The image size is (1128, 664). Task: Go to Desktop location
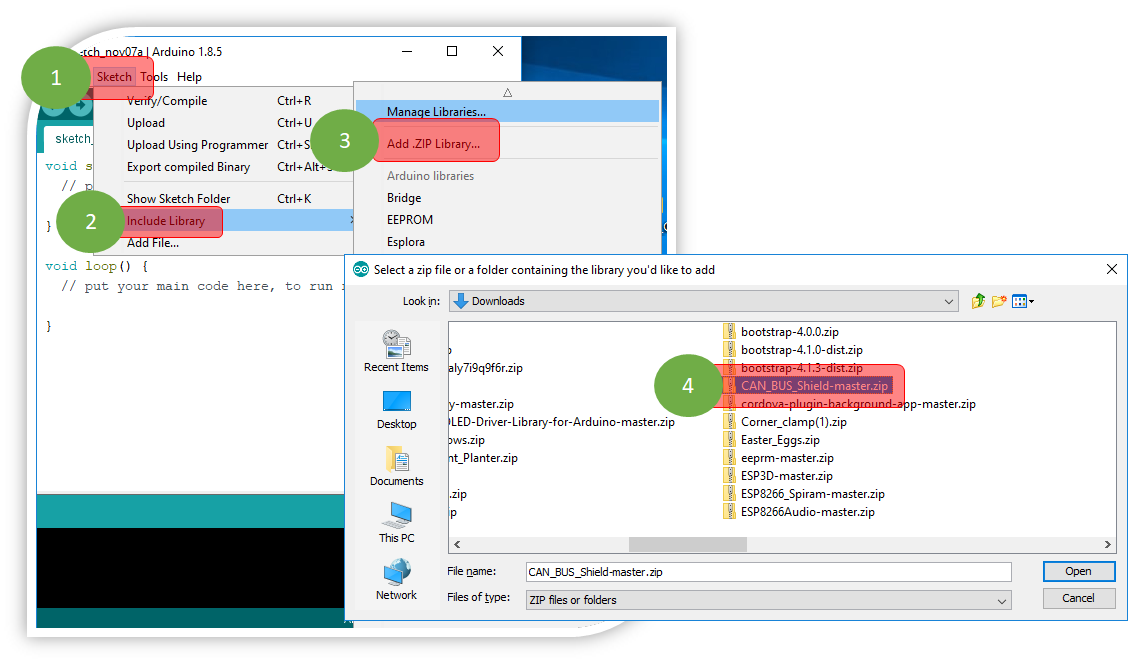coord(396,410)
